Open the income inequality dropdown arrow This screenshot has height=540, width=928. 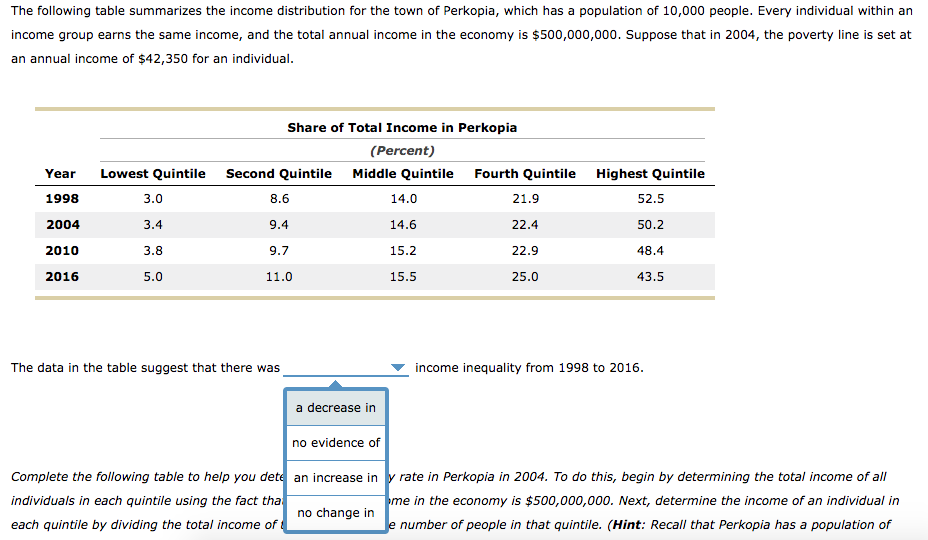(x=398, y=368)
